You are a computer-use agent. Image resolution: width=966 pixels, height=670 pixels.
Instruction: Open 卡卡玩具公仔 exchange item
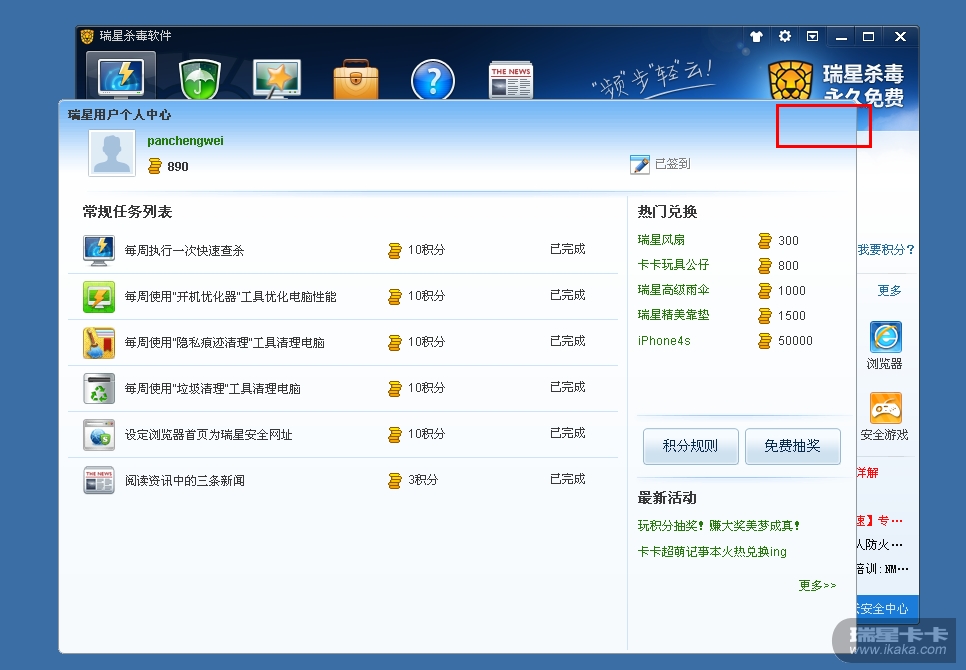point(673,265)
